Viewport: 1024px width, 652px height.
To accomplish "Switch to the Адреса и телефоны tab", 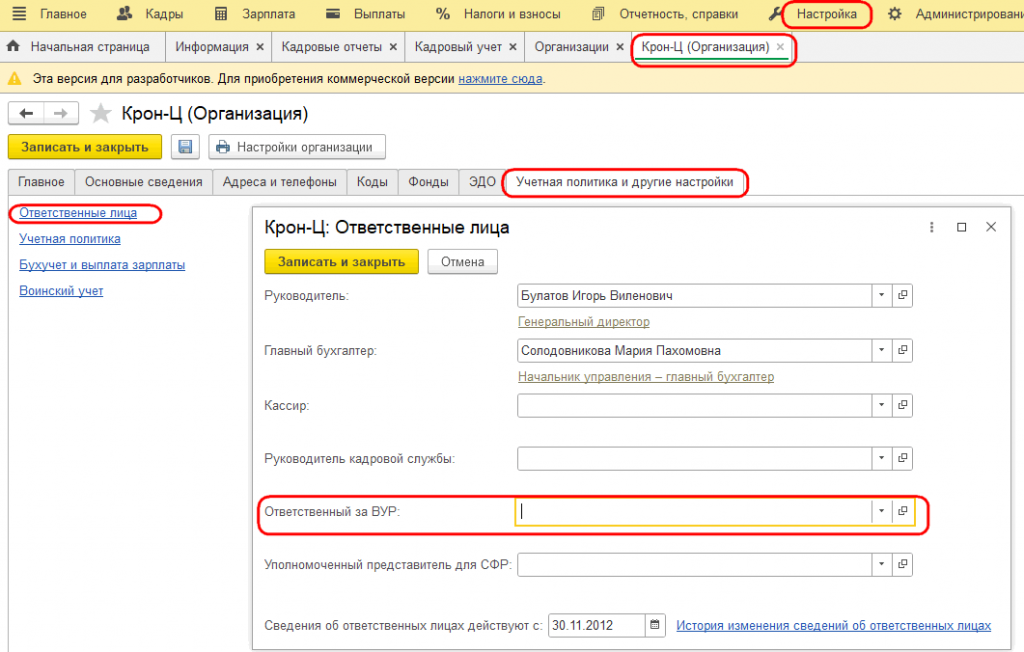I will point(280,182).
